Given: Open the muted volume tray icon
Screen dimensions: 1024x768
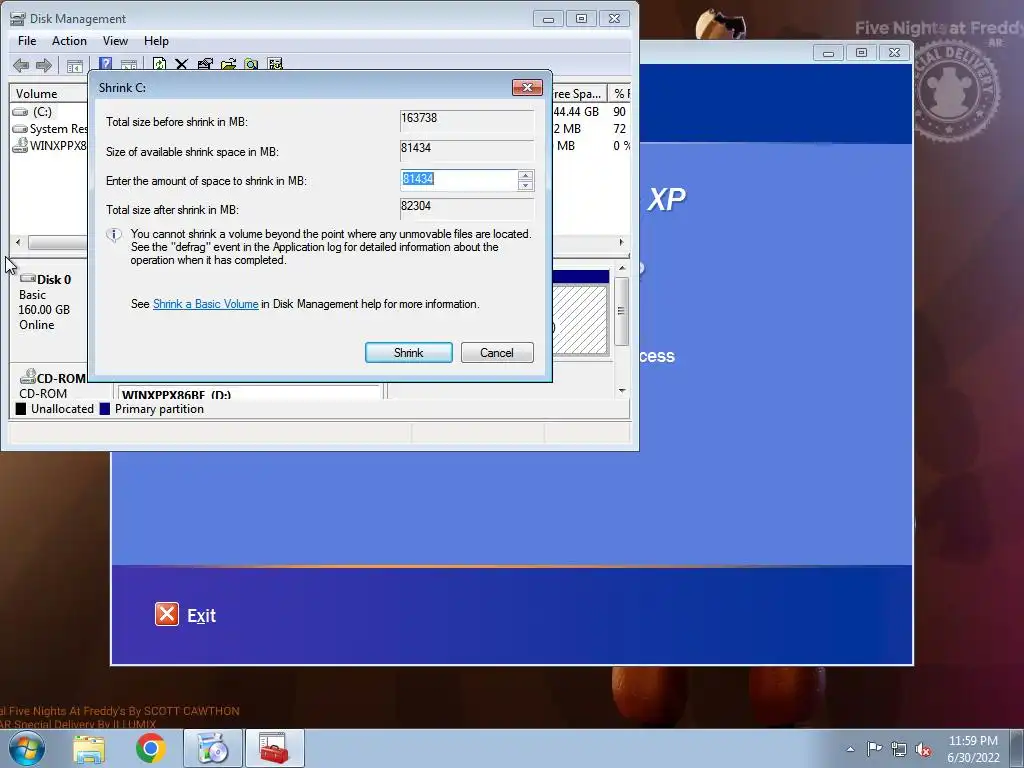Looking at the screenshot, I should (923, 750).
